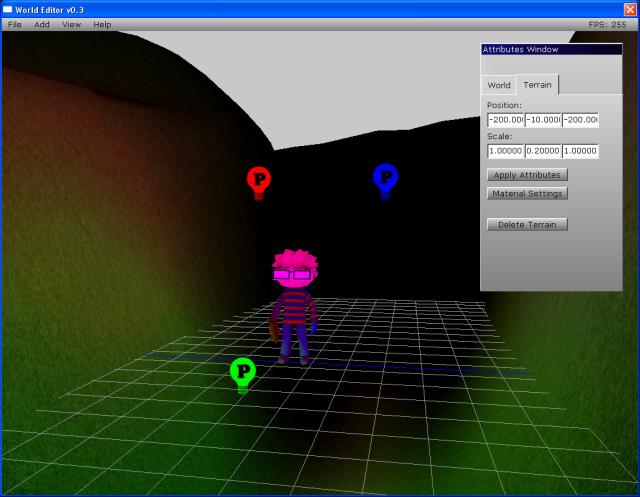Select the blue point light bulb icon

point(385,181)
